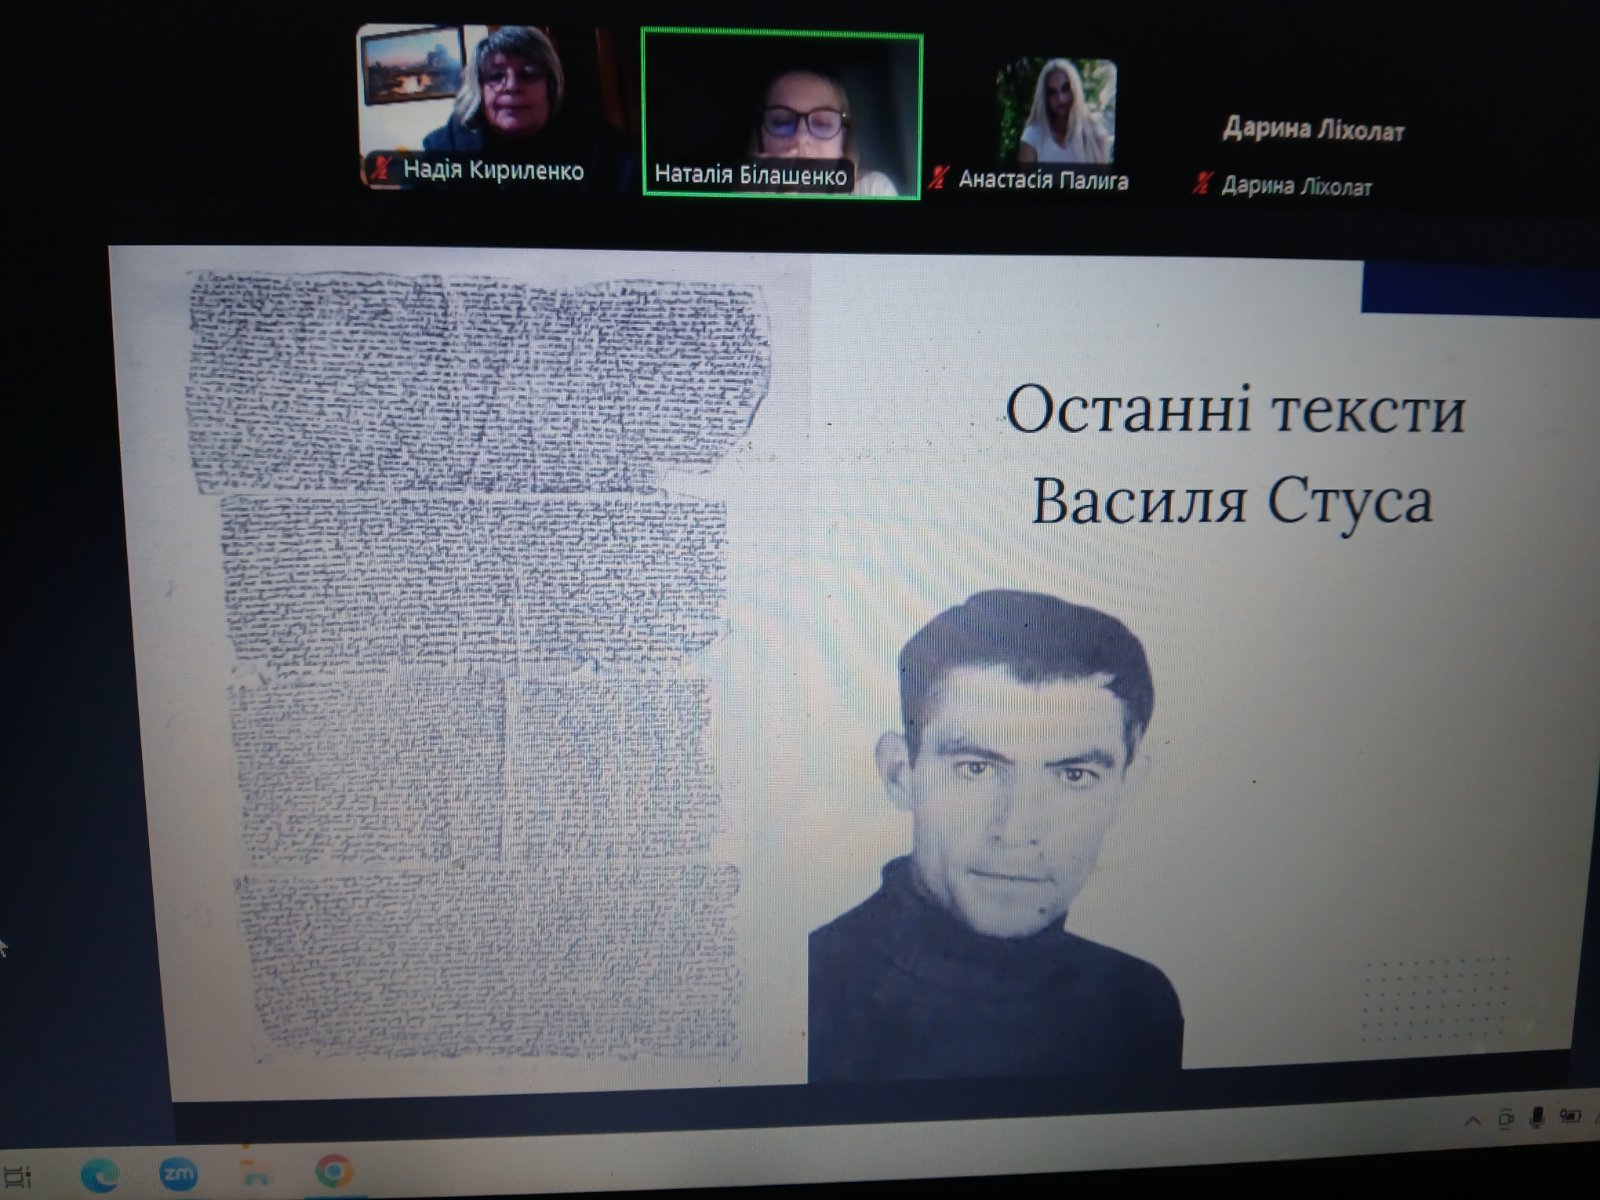Select Анастасія Палига's profile picture tile
This screenshot has width=1600, height=1200.
[x=1056, y=110]
